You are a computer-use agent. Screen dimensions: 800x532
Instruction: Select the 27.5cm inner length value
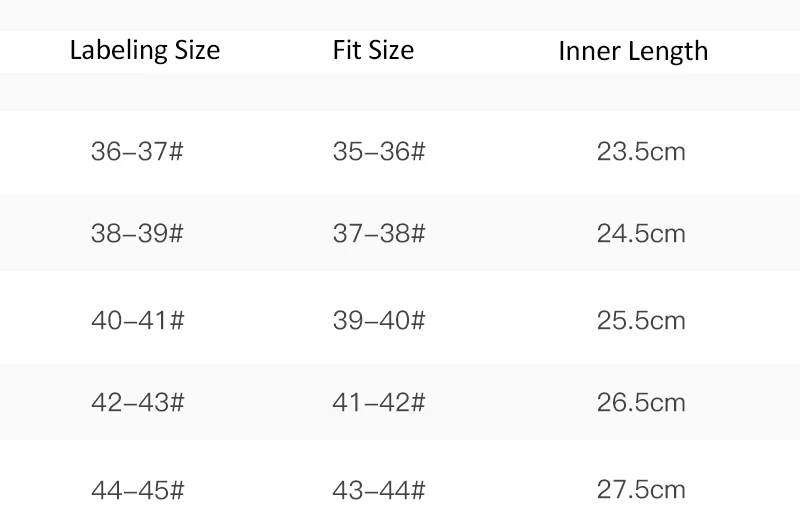(641, 490)
